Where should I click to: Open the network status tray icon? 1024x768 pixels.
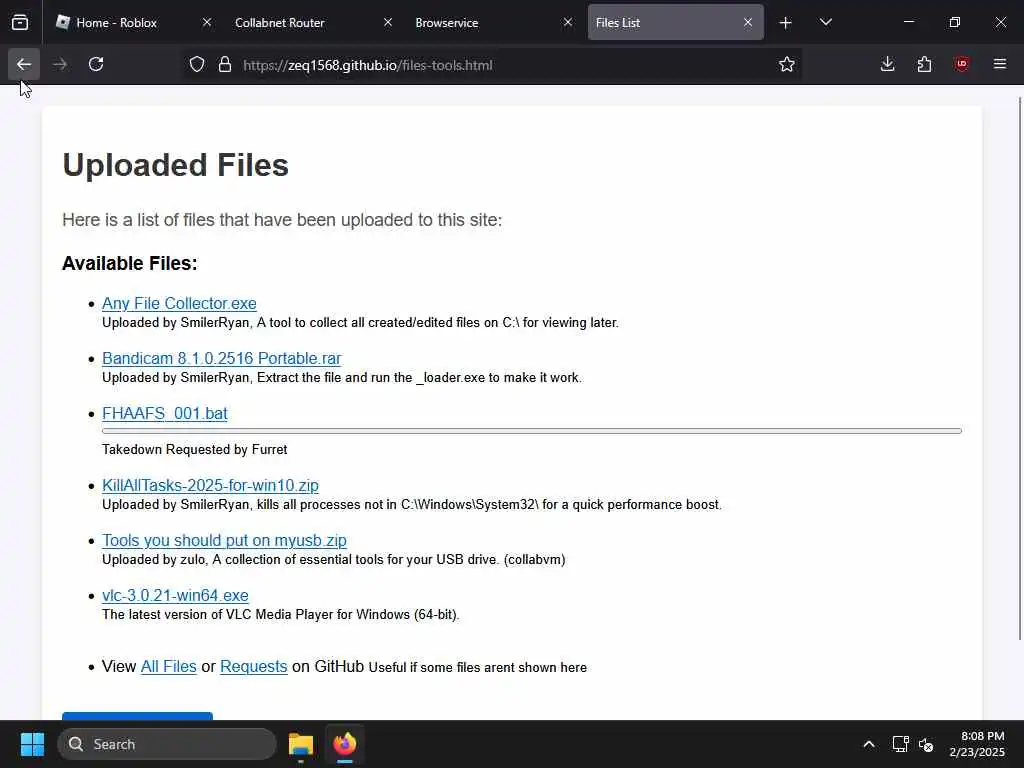(x=901, y=744)
